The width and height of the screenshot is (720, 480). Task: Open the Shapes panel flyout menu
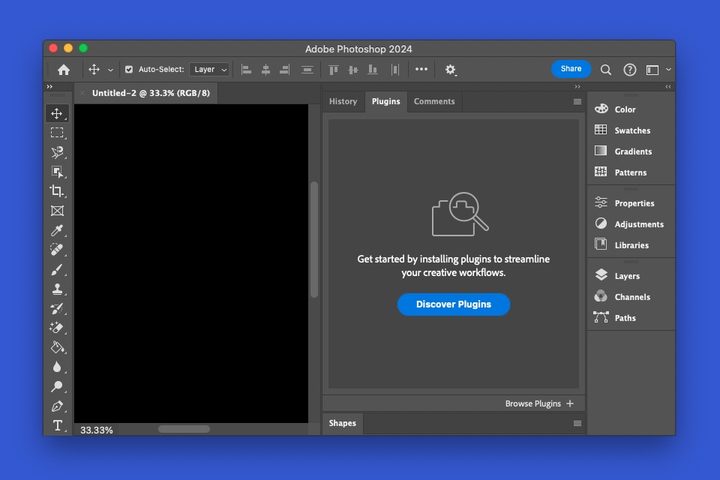[577, 423]
